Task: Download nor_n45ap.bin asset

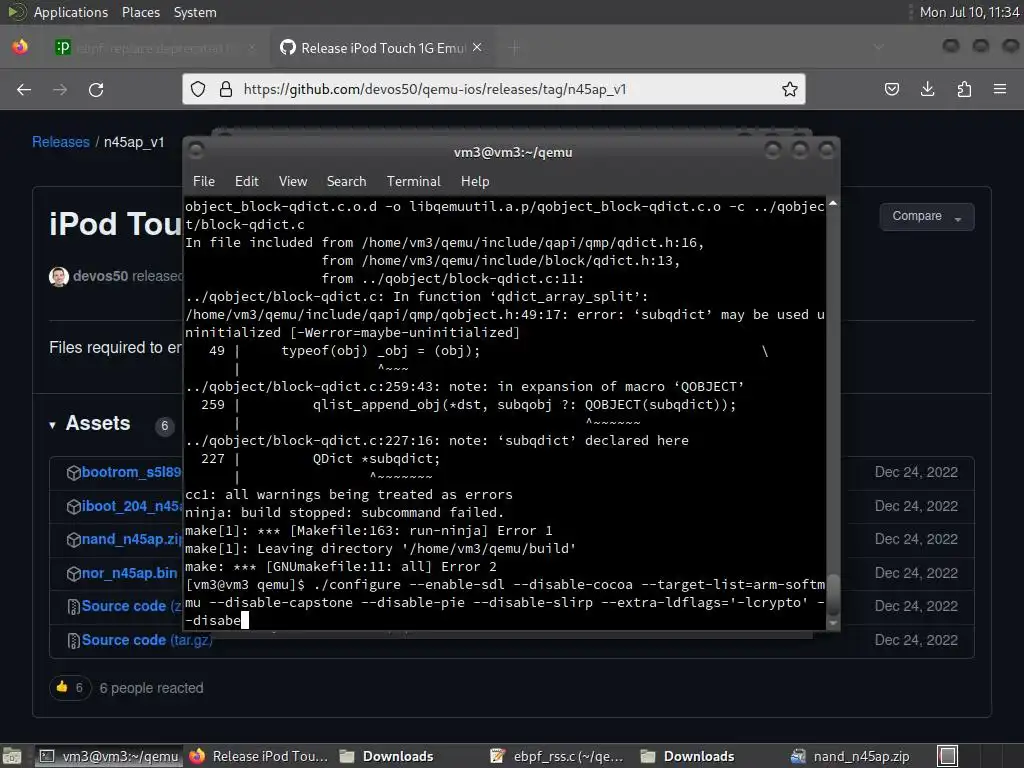Action: click(x=129, y=573)
